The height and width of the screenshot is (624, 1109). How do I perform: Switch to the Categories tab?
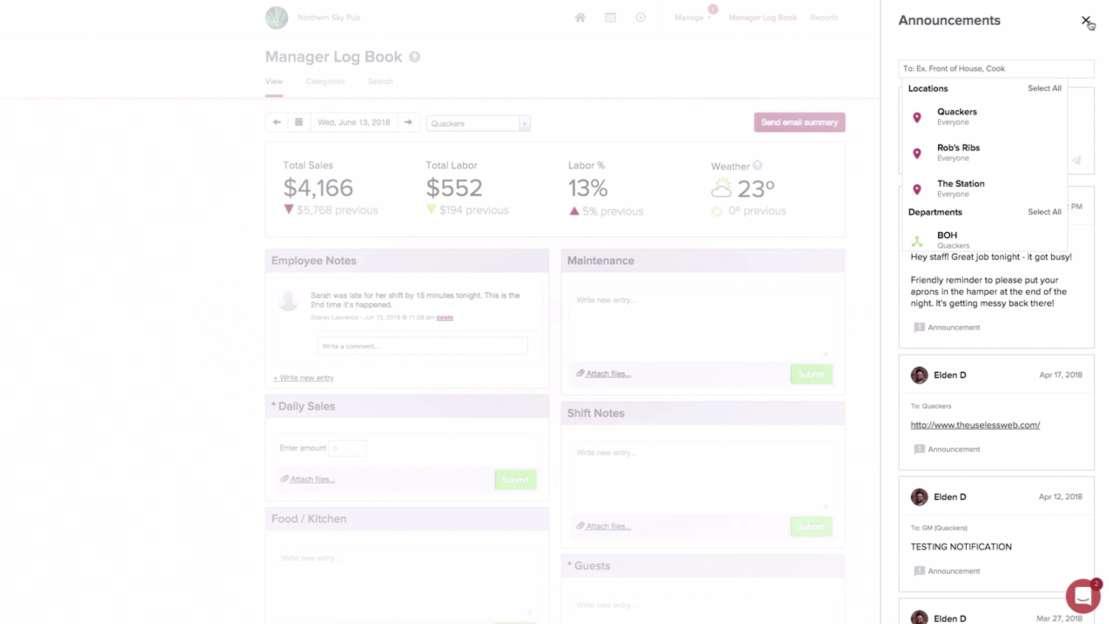pyautogui.click(x=325, y=82)
